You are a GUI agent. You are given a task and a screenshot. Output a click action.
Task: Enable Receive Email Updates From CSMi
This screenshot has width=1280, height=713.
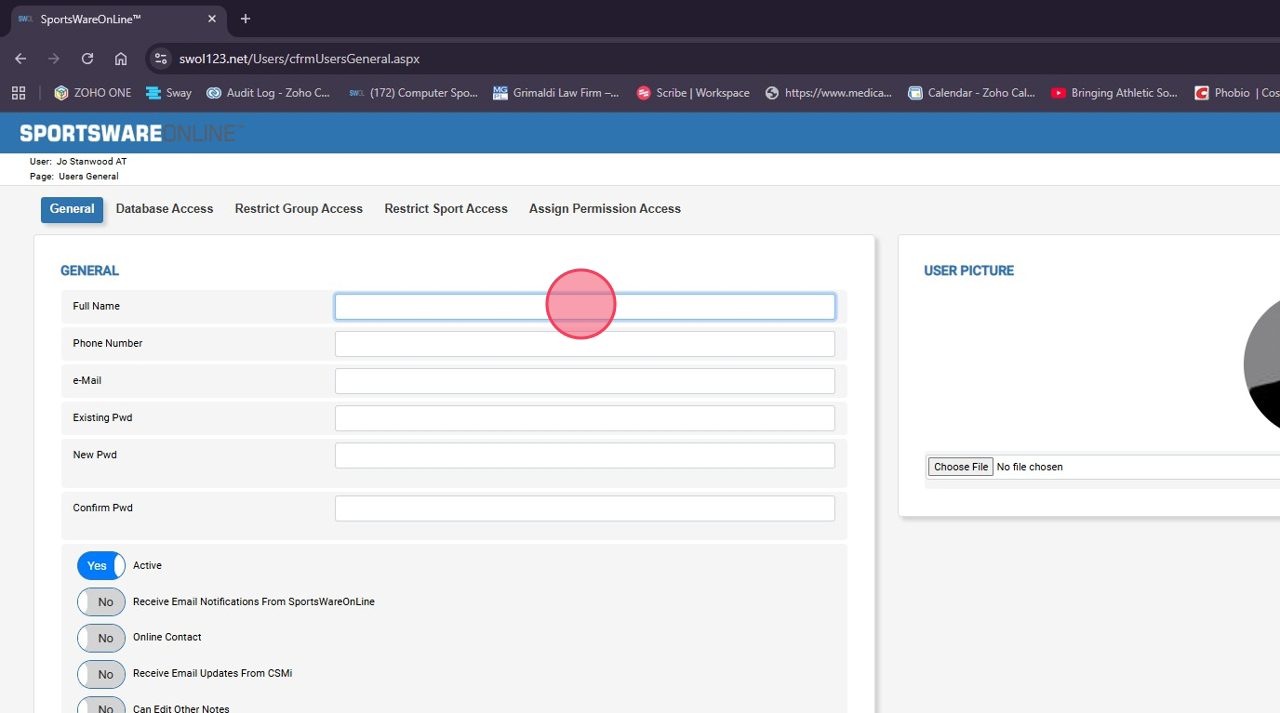coord(101,674)
